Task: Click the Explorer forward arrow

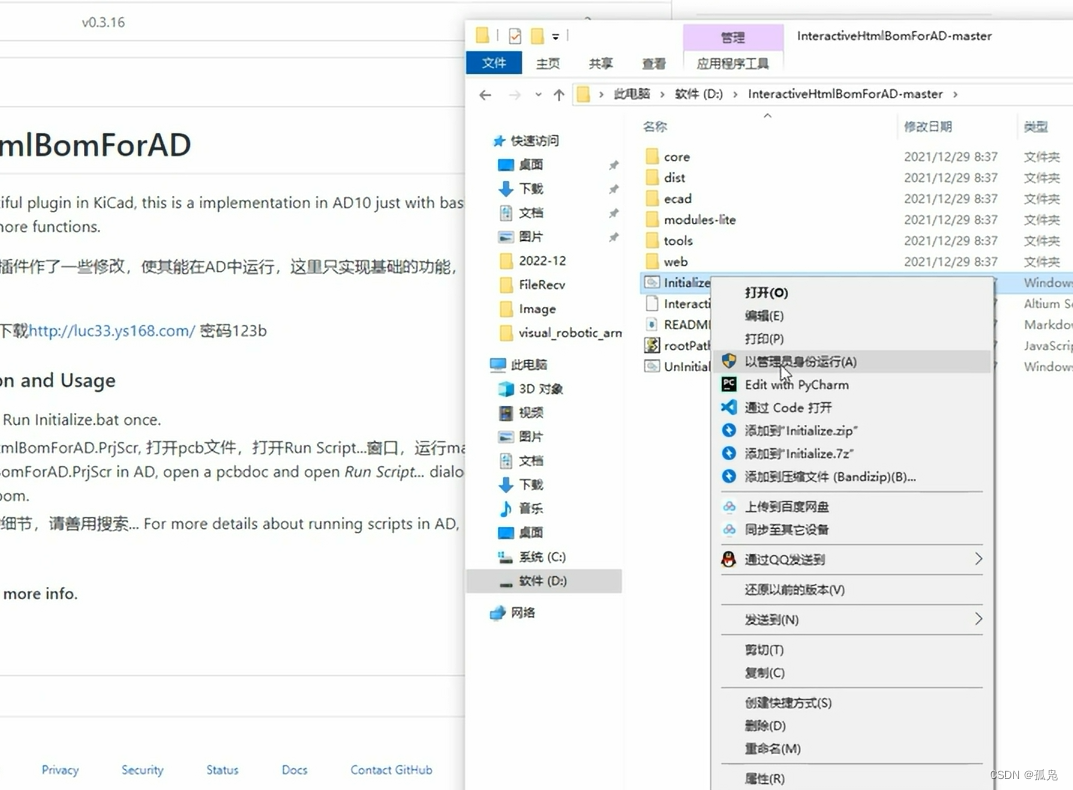Action: 515,94
